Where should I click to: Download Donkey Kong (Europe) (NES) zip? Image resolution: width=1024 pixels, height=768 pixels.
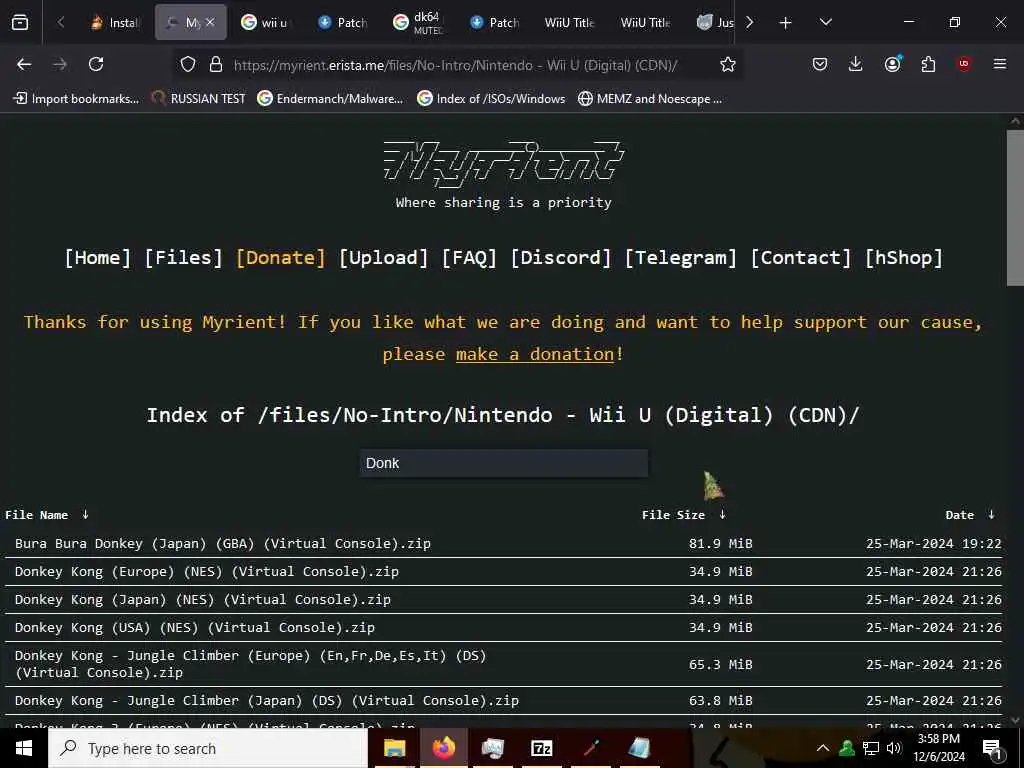(207, 571)
